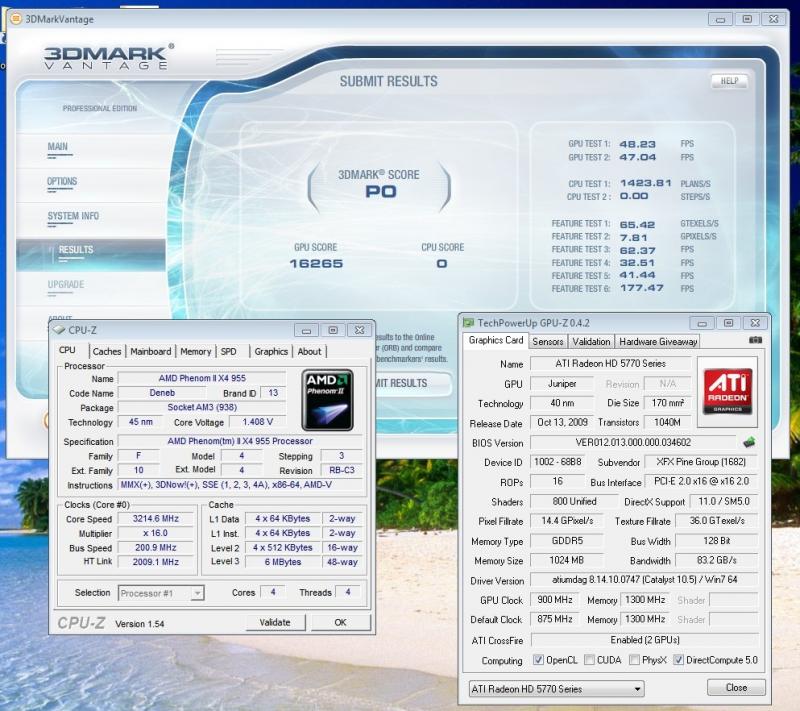
Task: Click the CPU-Z title bar icon
Action: pos(59,330)
